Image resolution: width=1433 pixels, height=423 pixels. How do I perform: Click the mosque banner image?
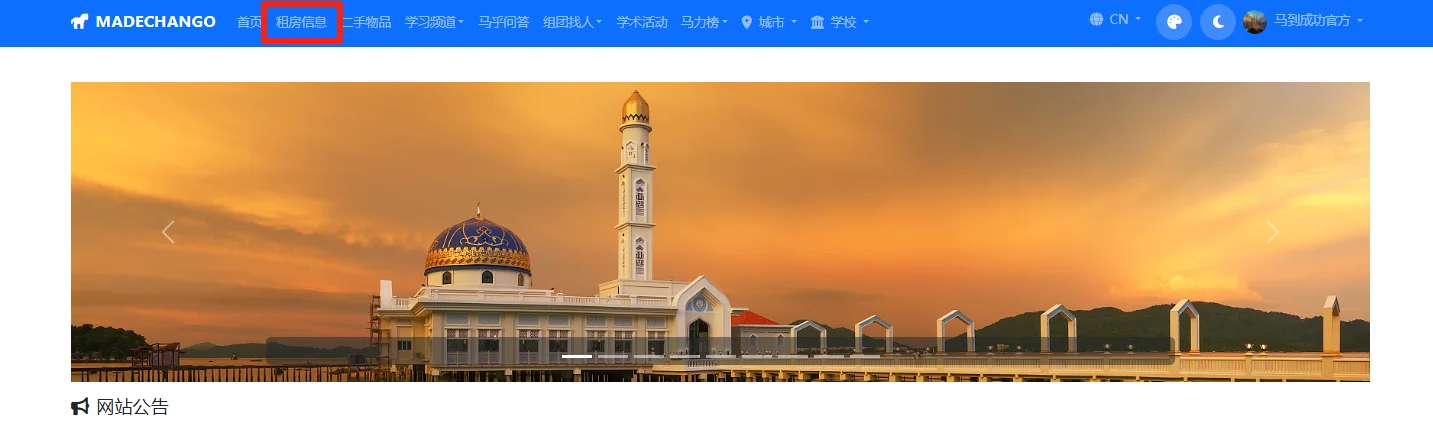pos(720,232)
